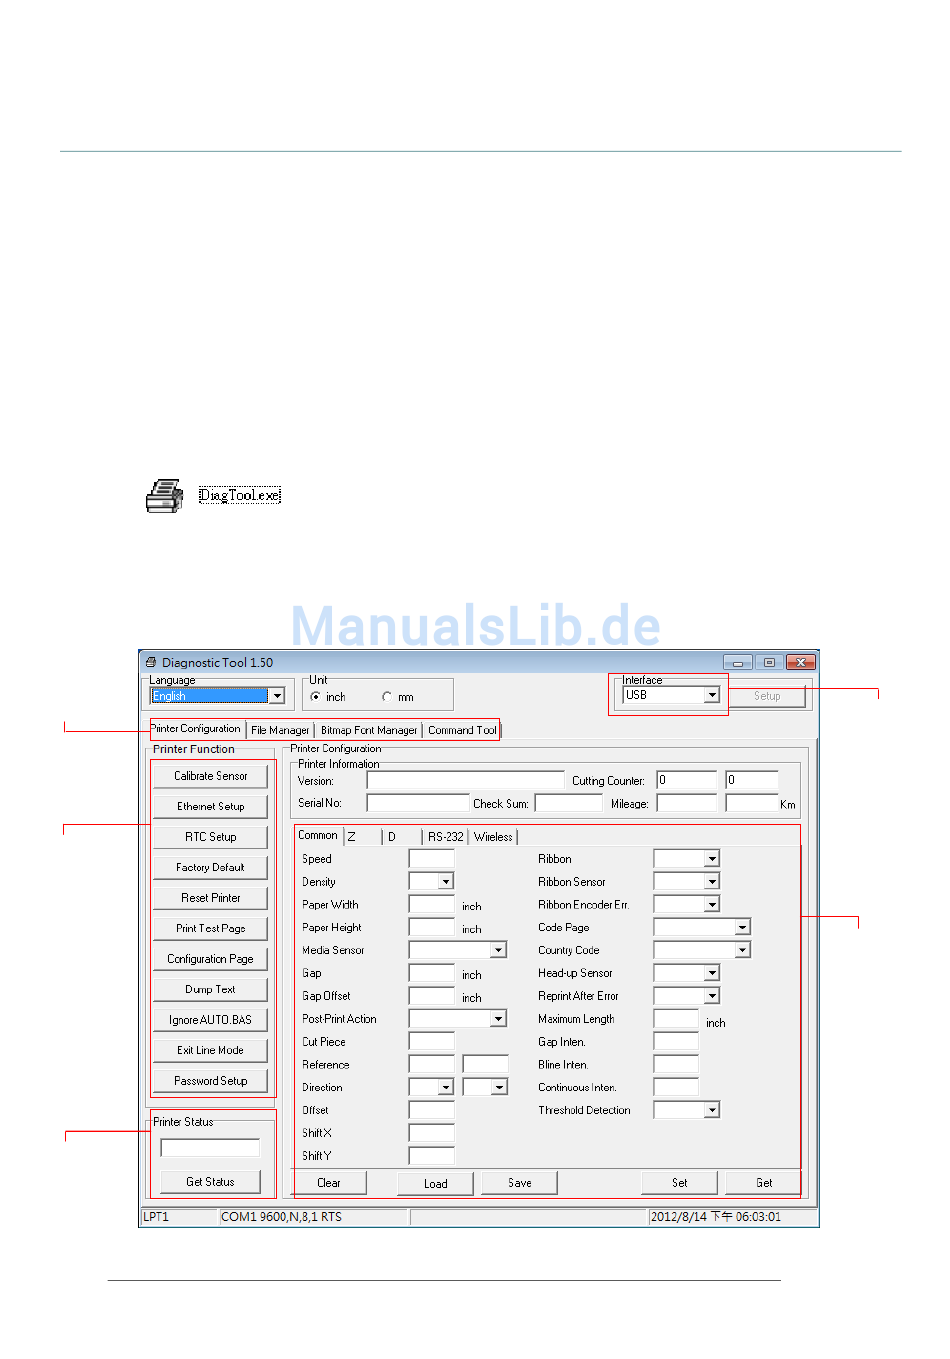Click the Set button
Image resolution: width=950 pixels, height=1359 pixels.
[x=679, y=1183]
